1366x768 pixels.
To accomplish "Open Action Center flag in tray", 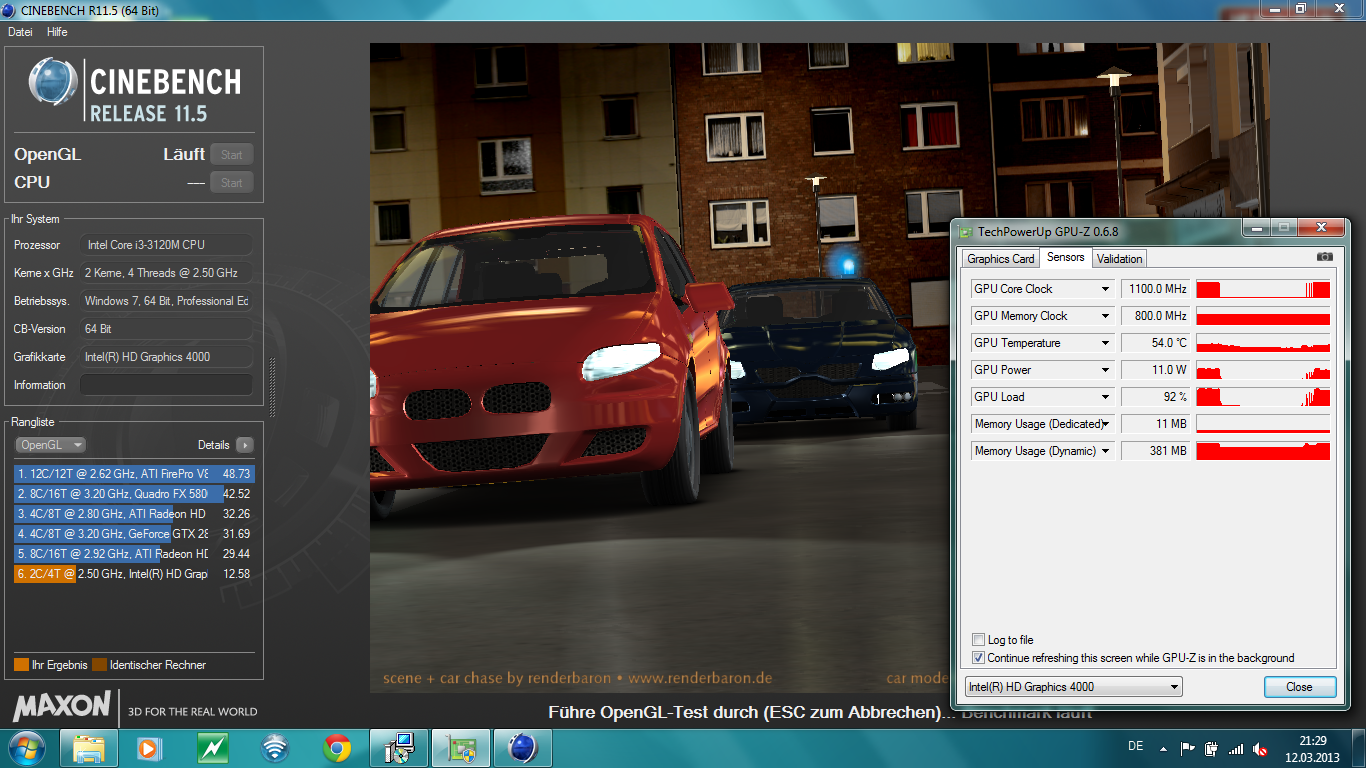I will point(1187,748).
